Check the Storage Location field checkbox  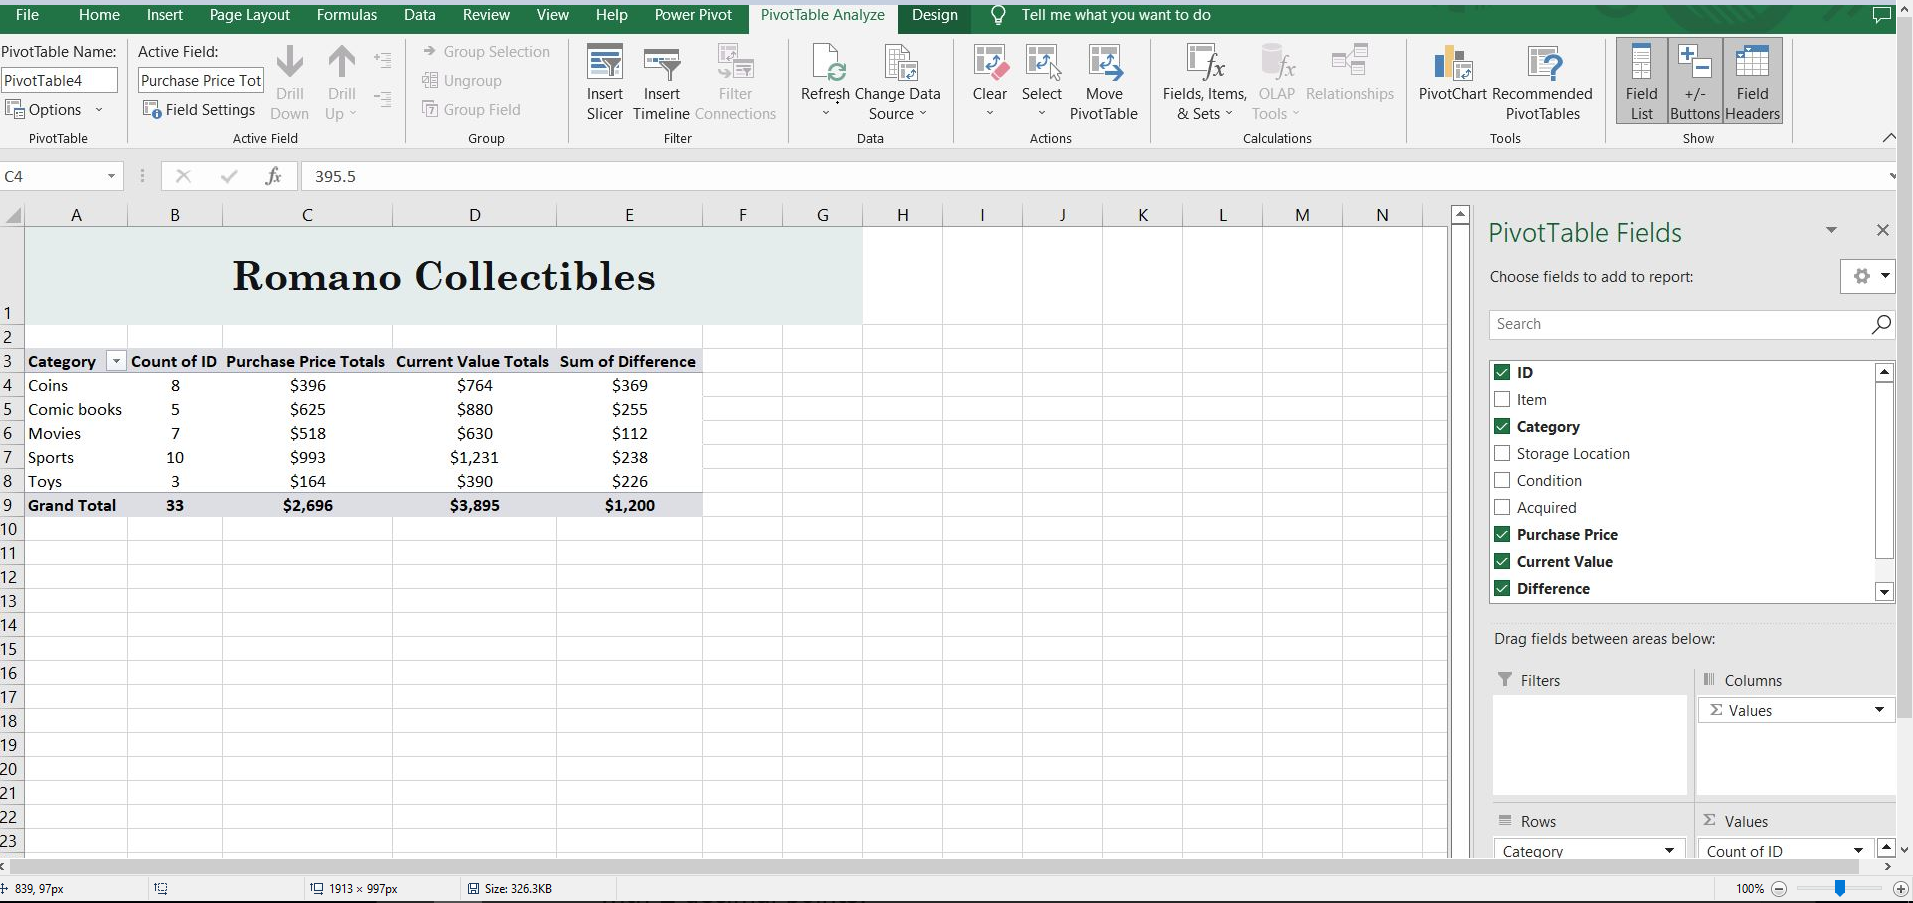click(1502, 453)
